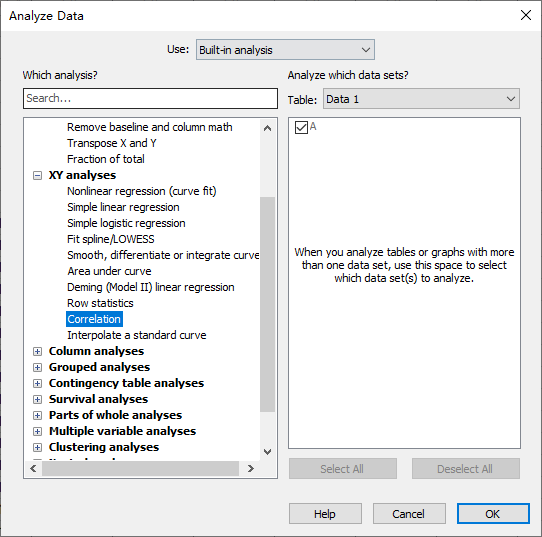This screenshot has height=537, width=542.
Task: Select Nonlinear regression (curve fit)
Action: point(142,191)
